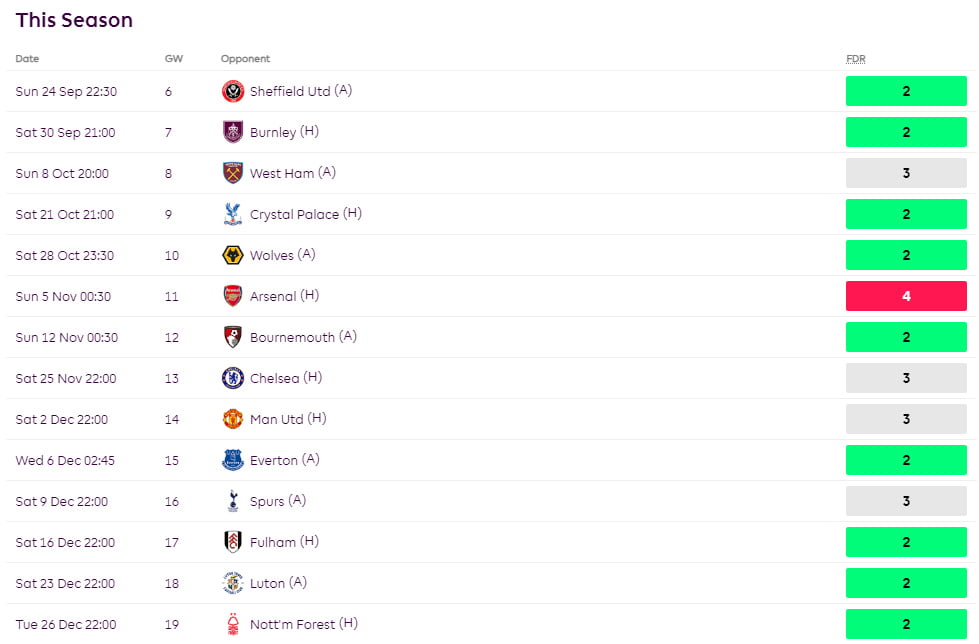Click the grey FDR 3 West Ham badge

coord(906,173)
